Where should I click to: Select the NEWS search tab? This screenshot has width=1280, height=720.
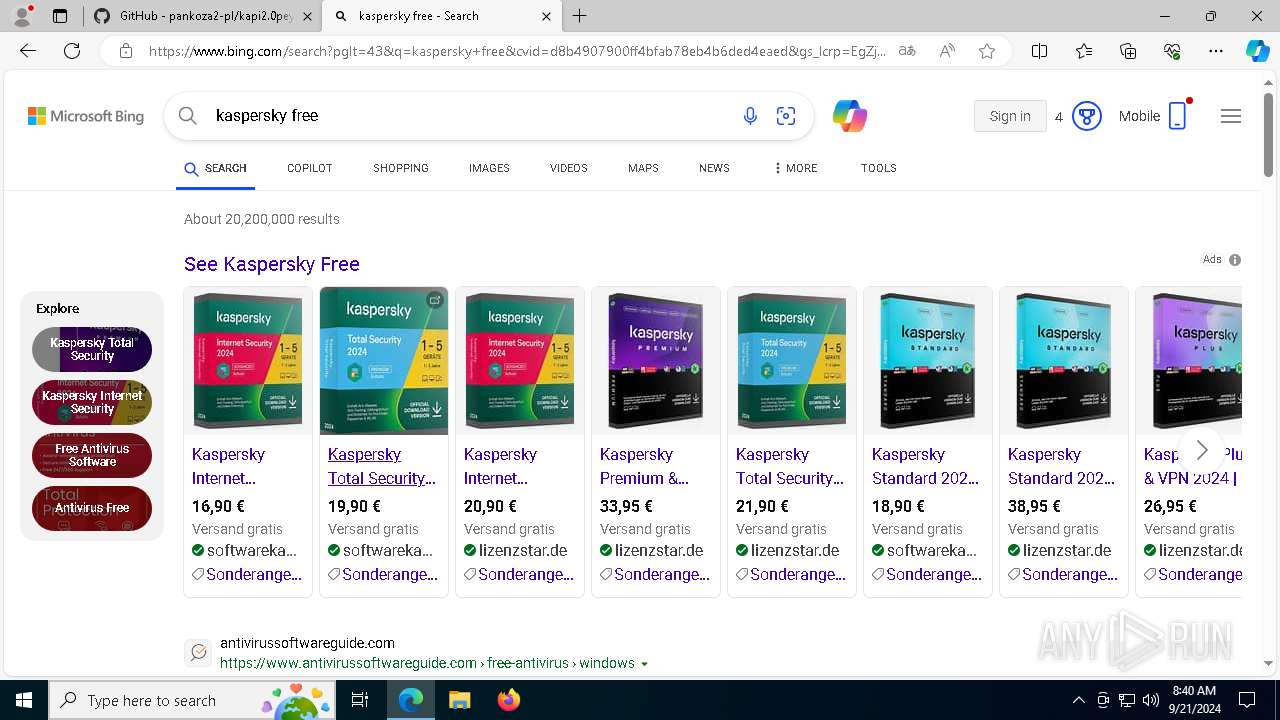(714, 168)
